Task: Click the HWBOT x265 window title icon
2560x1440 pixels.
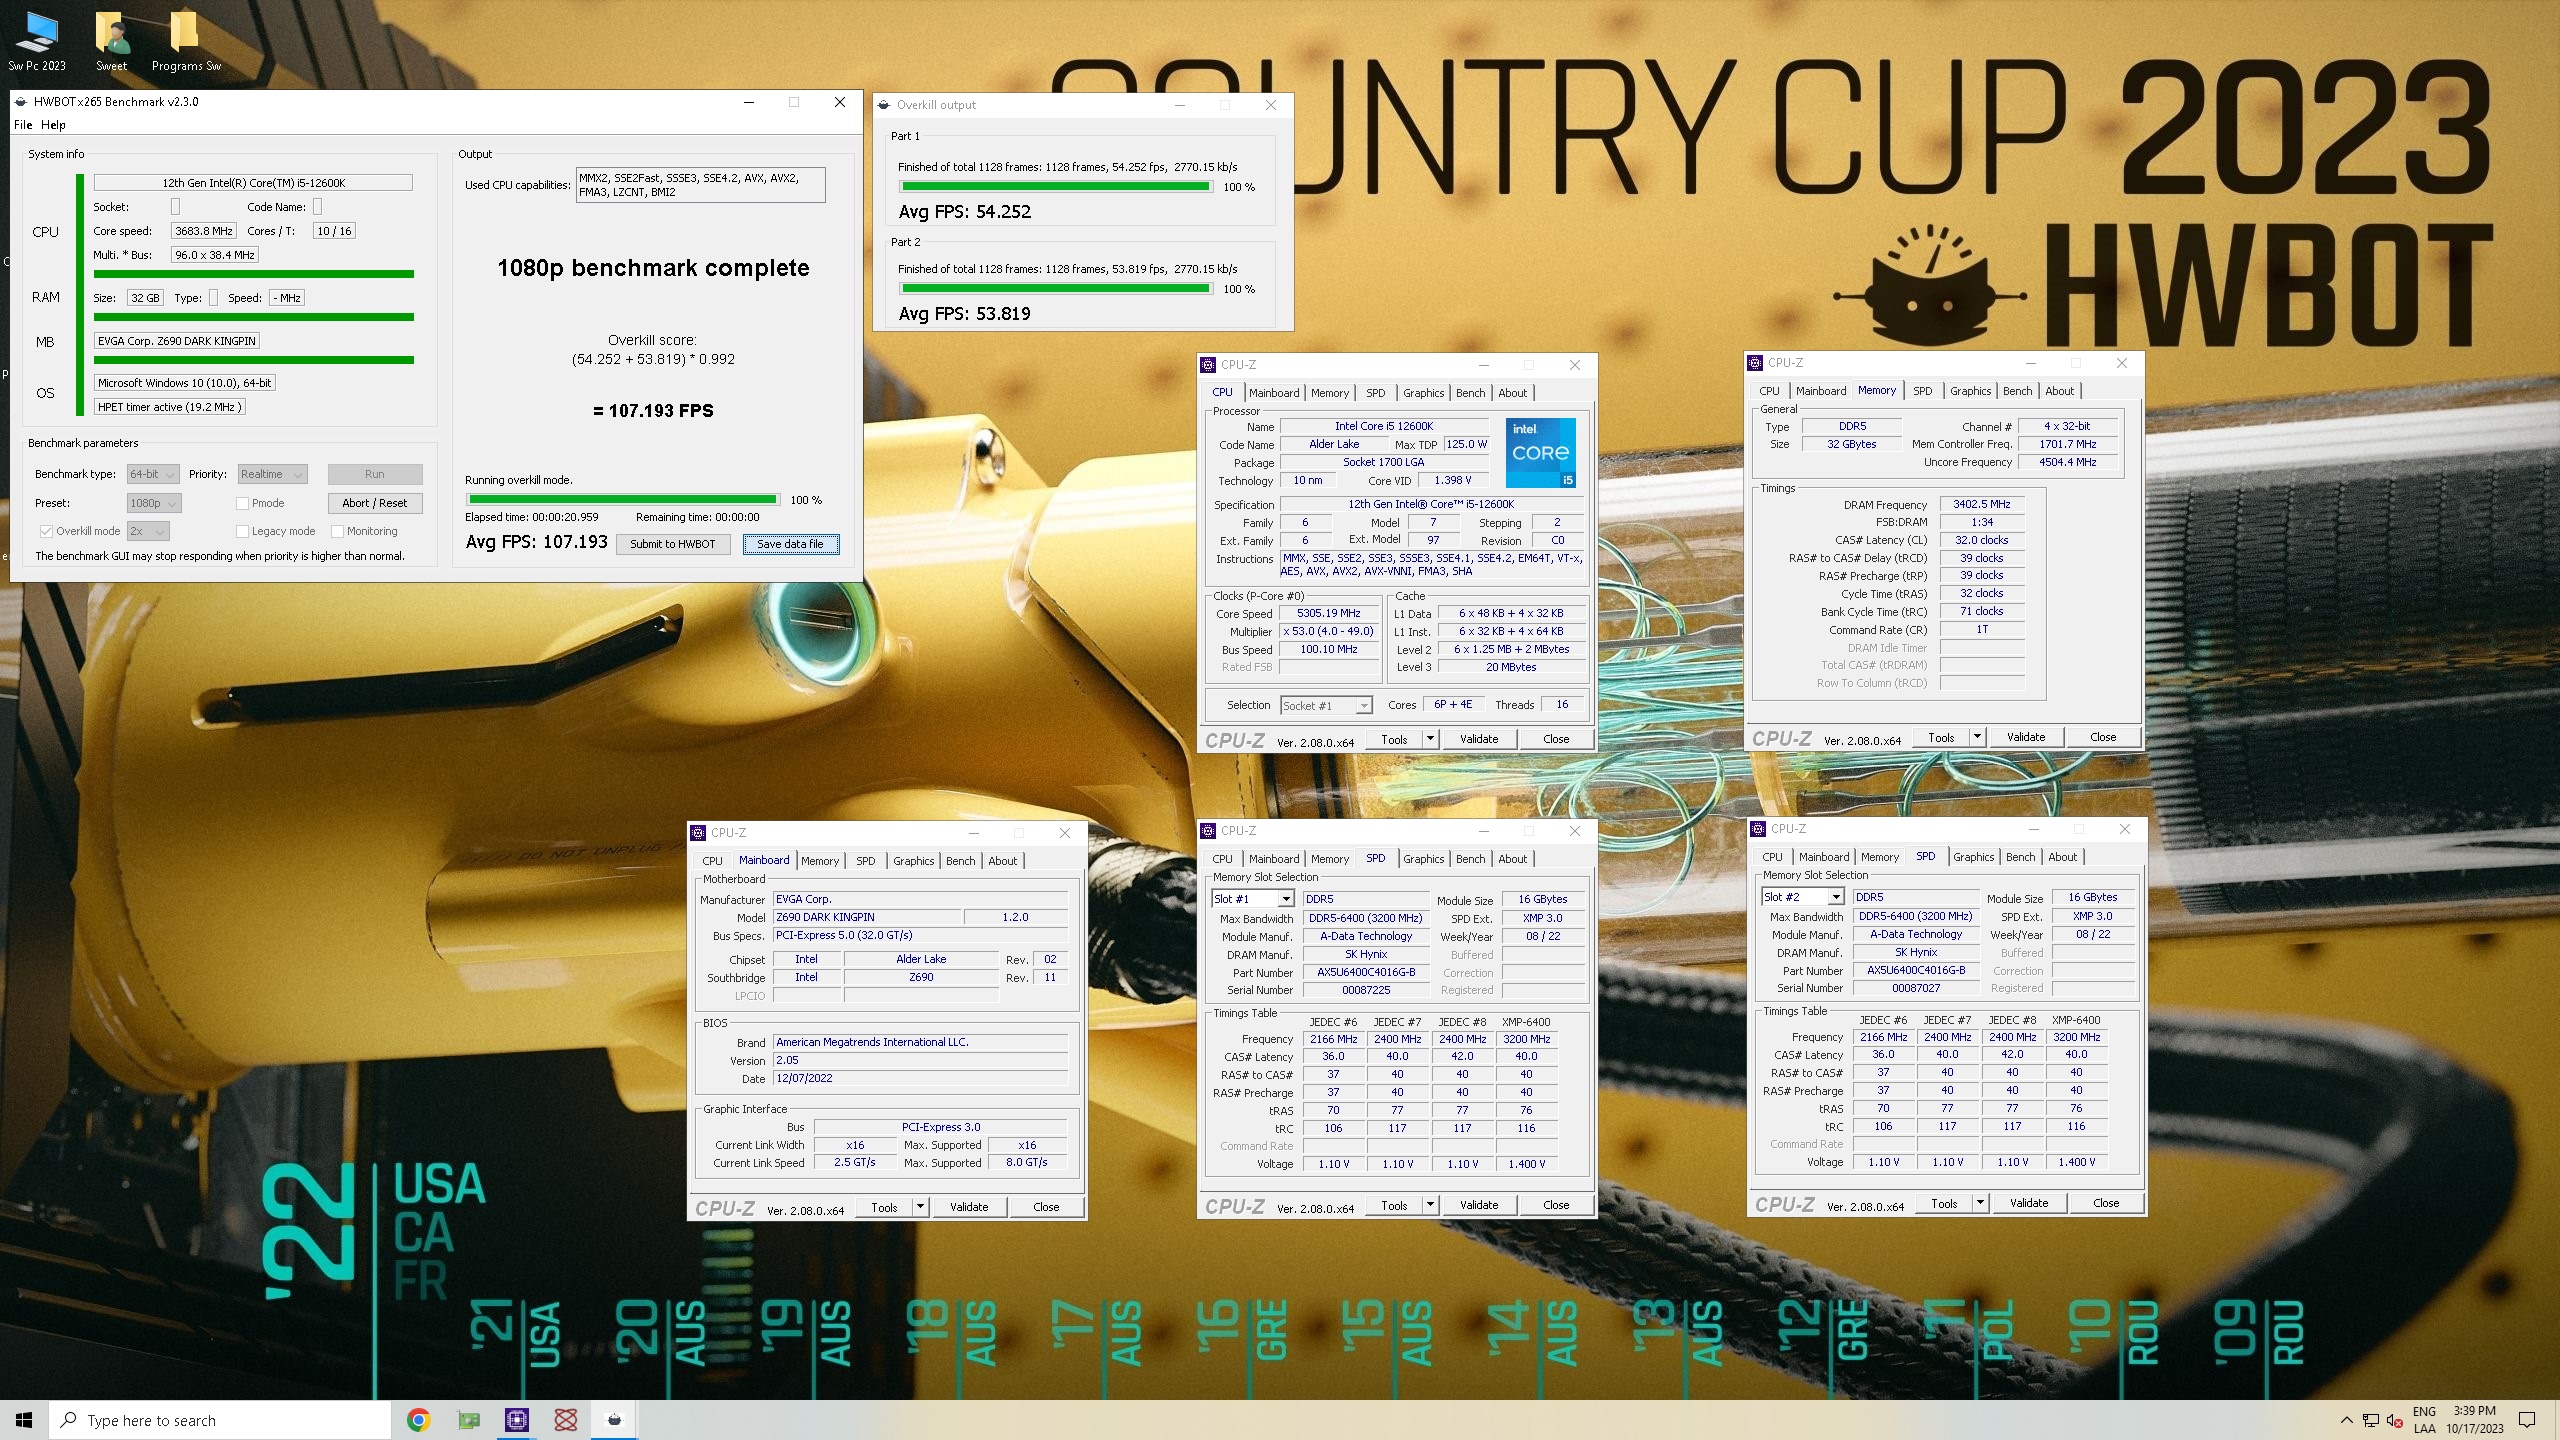Action: [x=21, y=102]
